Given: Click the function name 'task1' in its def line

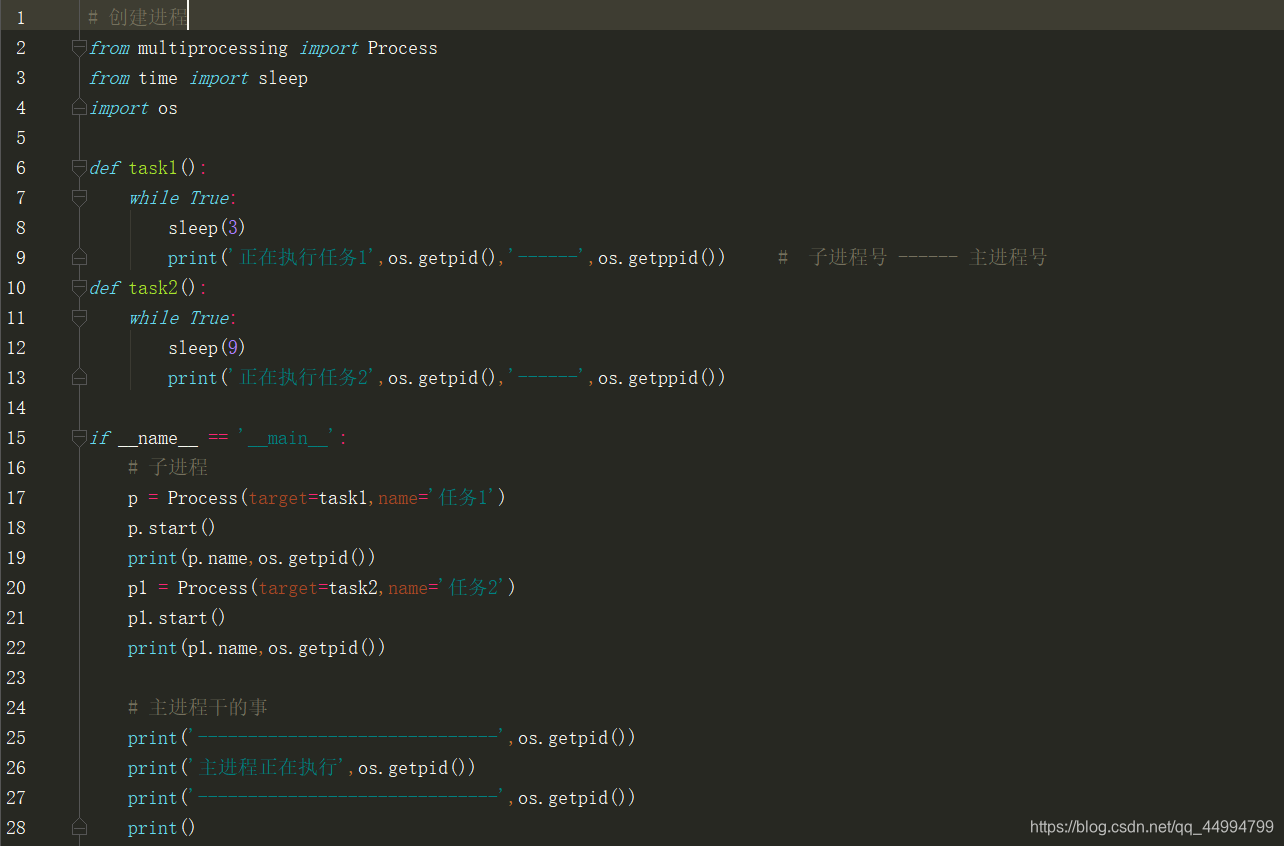Looking at the screenshot, I should 153,168.
